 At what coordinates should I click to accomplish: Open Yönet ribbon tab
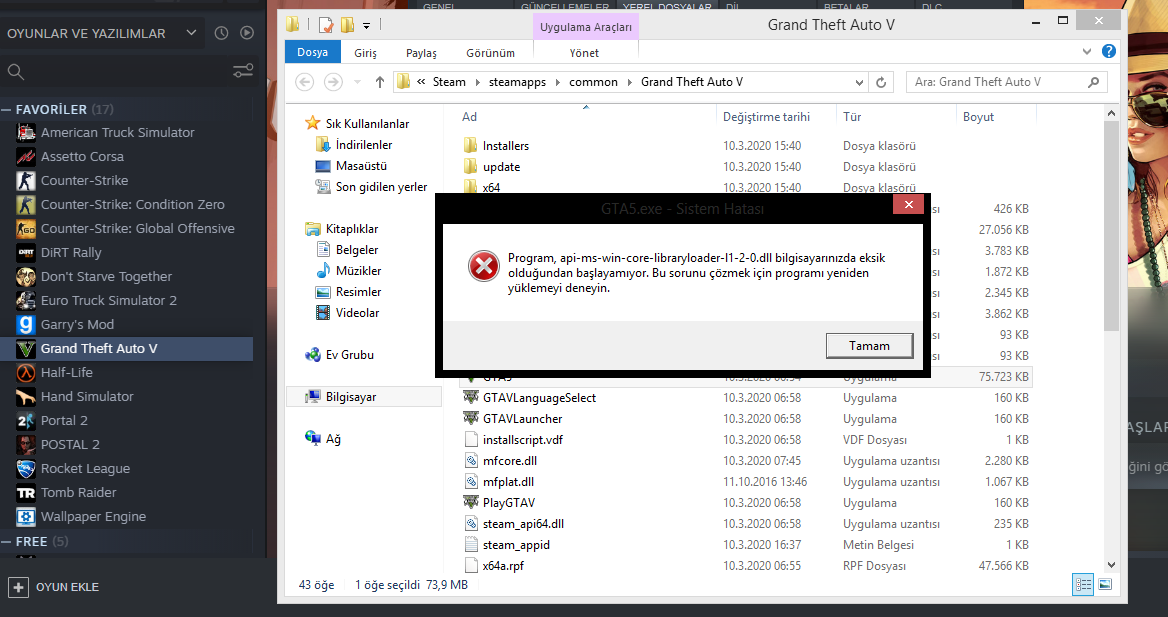click(x=584, y=53)
